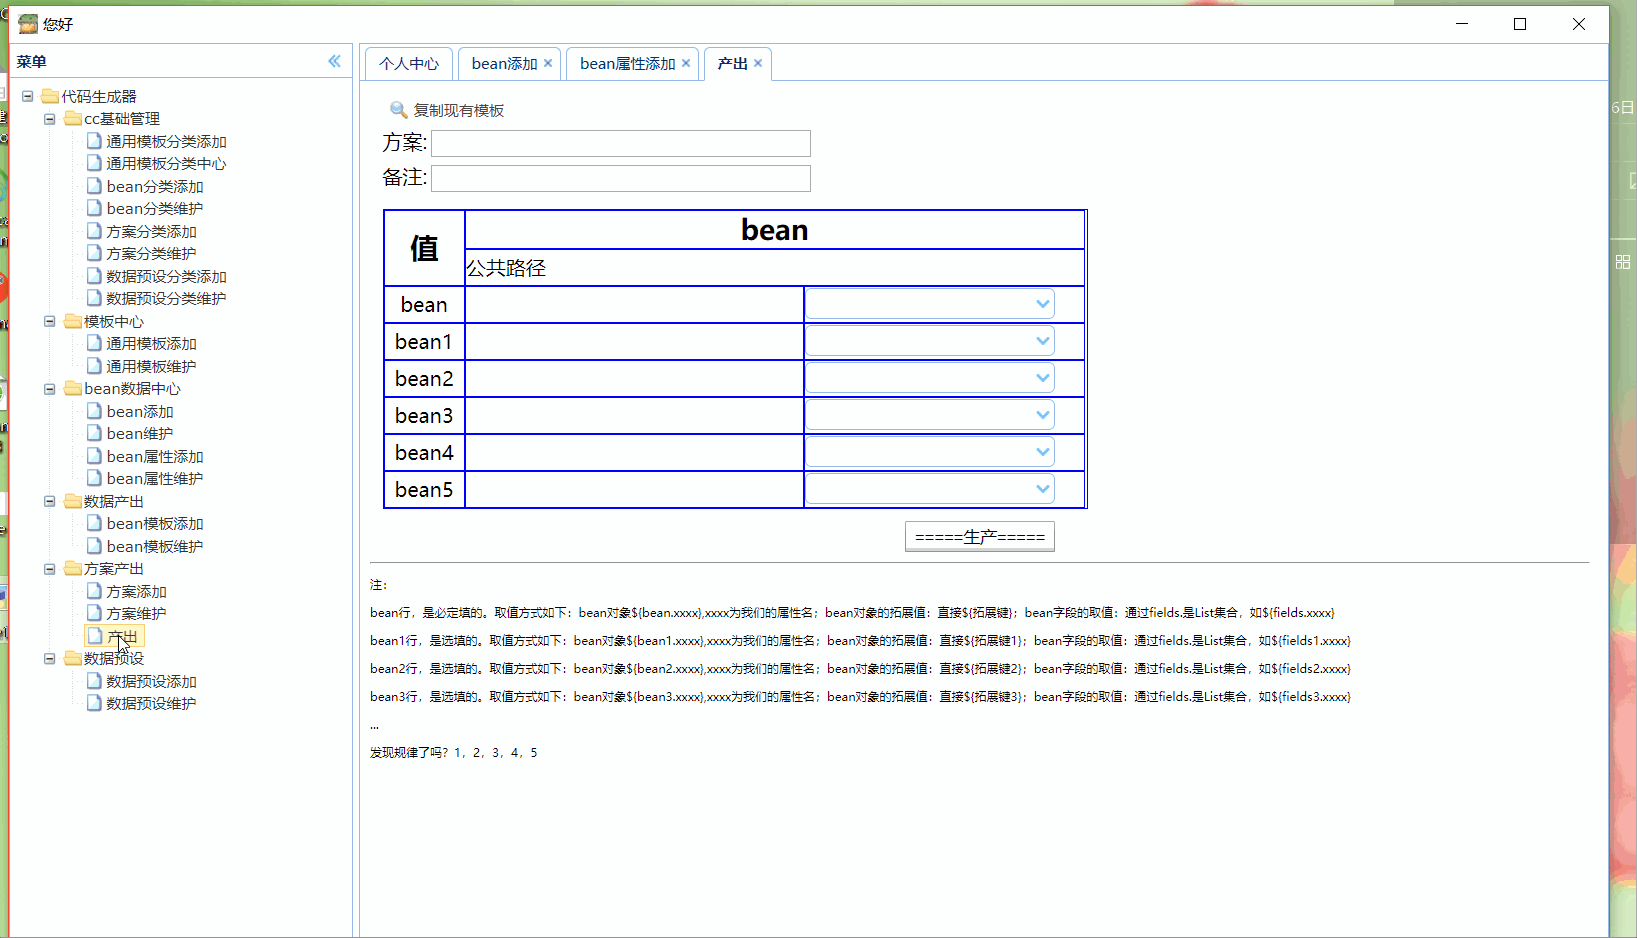Open 数据预设添加 in the tree

click(151, 681)
